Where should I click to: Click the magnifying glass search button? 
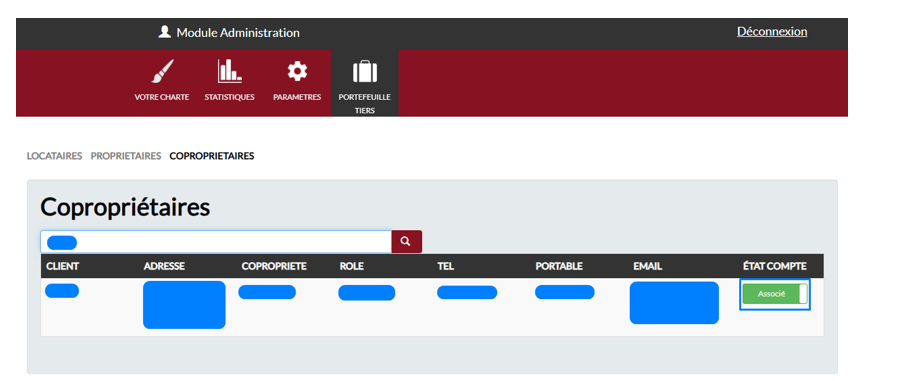point(407,242)
